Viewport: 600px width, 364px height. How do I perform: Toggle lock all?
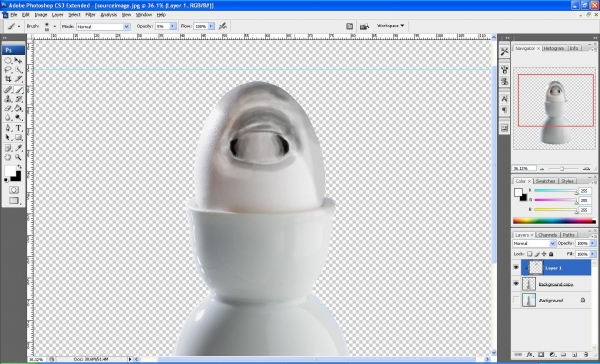tap(551, 254)
